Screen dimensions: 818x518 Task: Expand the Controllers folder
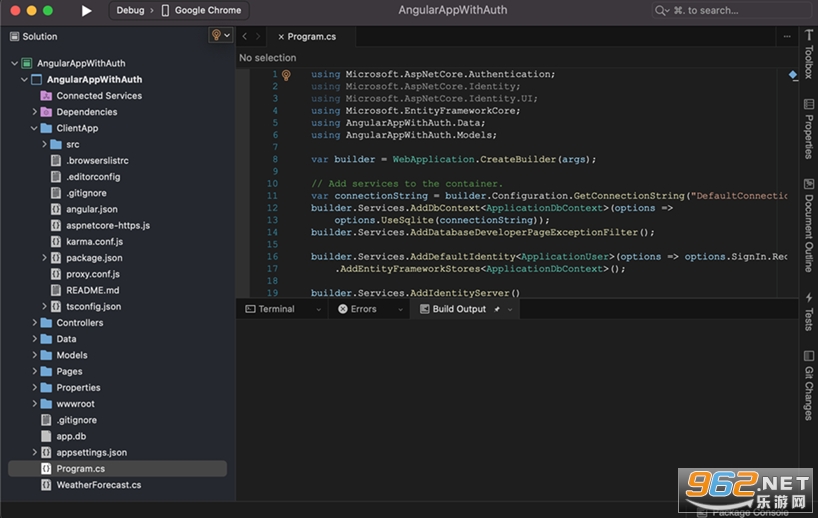[x=34, y=322]
